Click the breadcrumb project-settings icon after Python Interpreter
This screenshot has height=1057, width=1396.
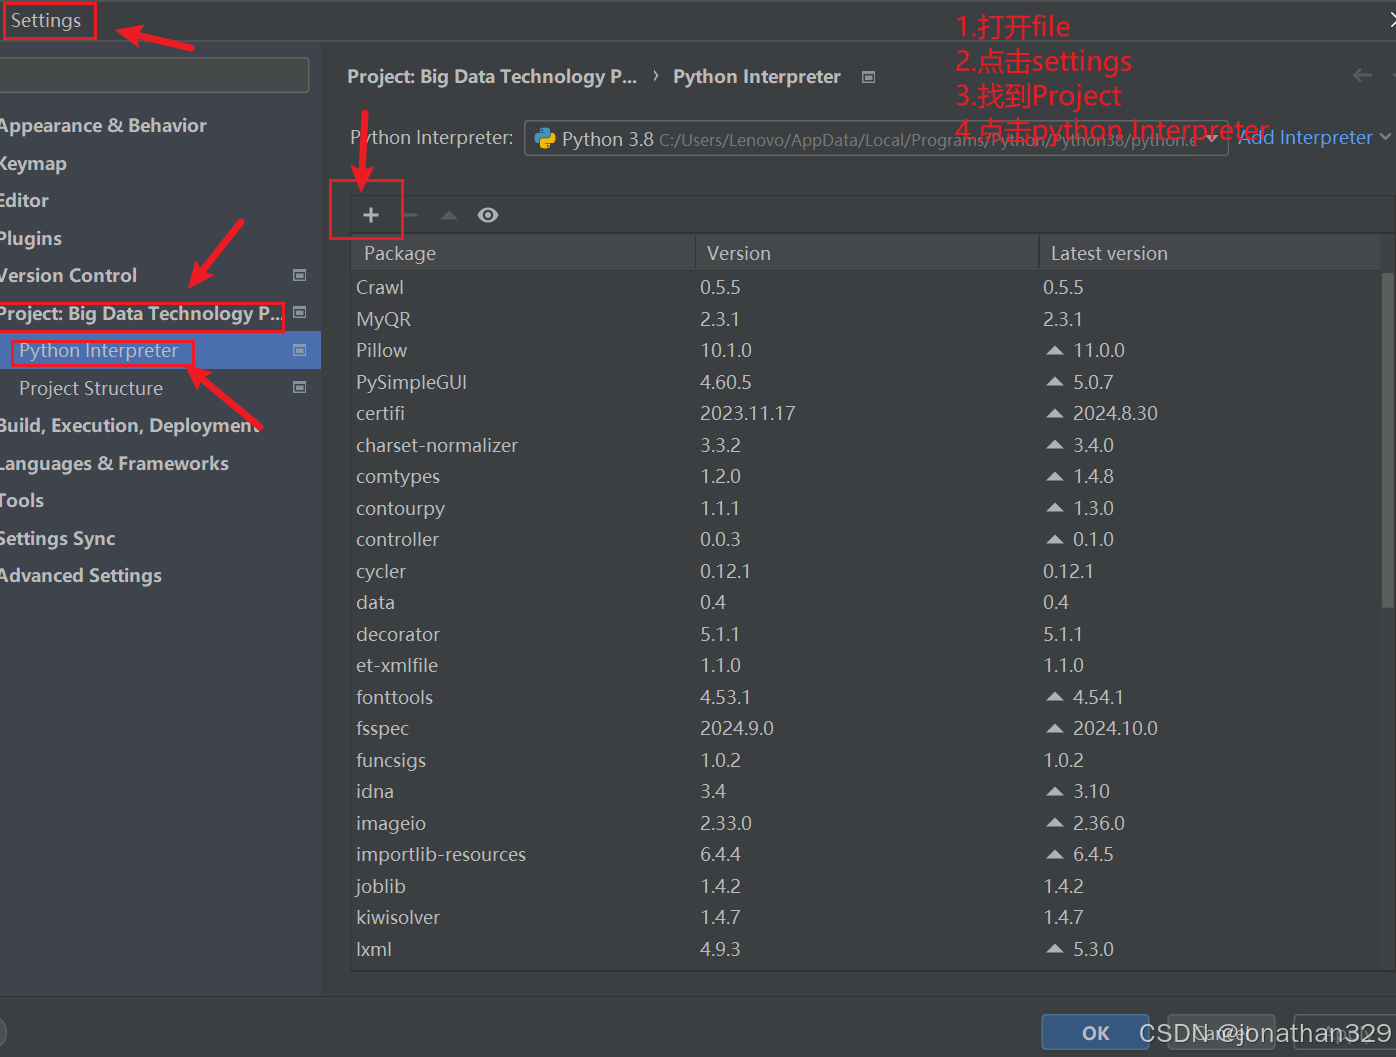868,77
